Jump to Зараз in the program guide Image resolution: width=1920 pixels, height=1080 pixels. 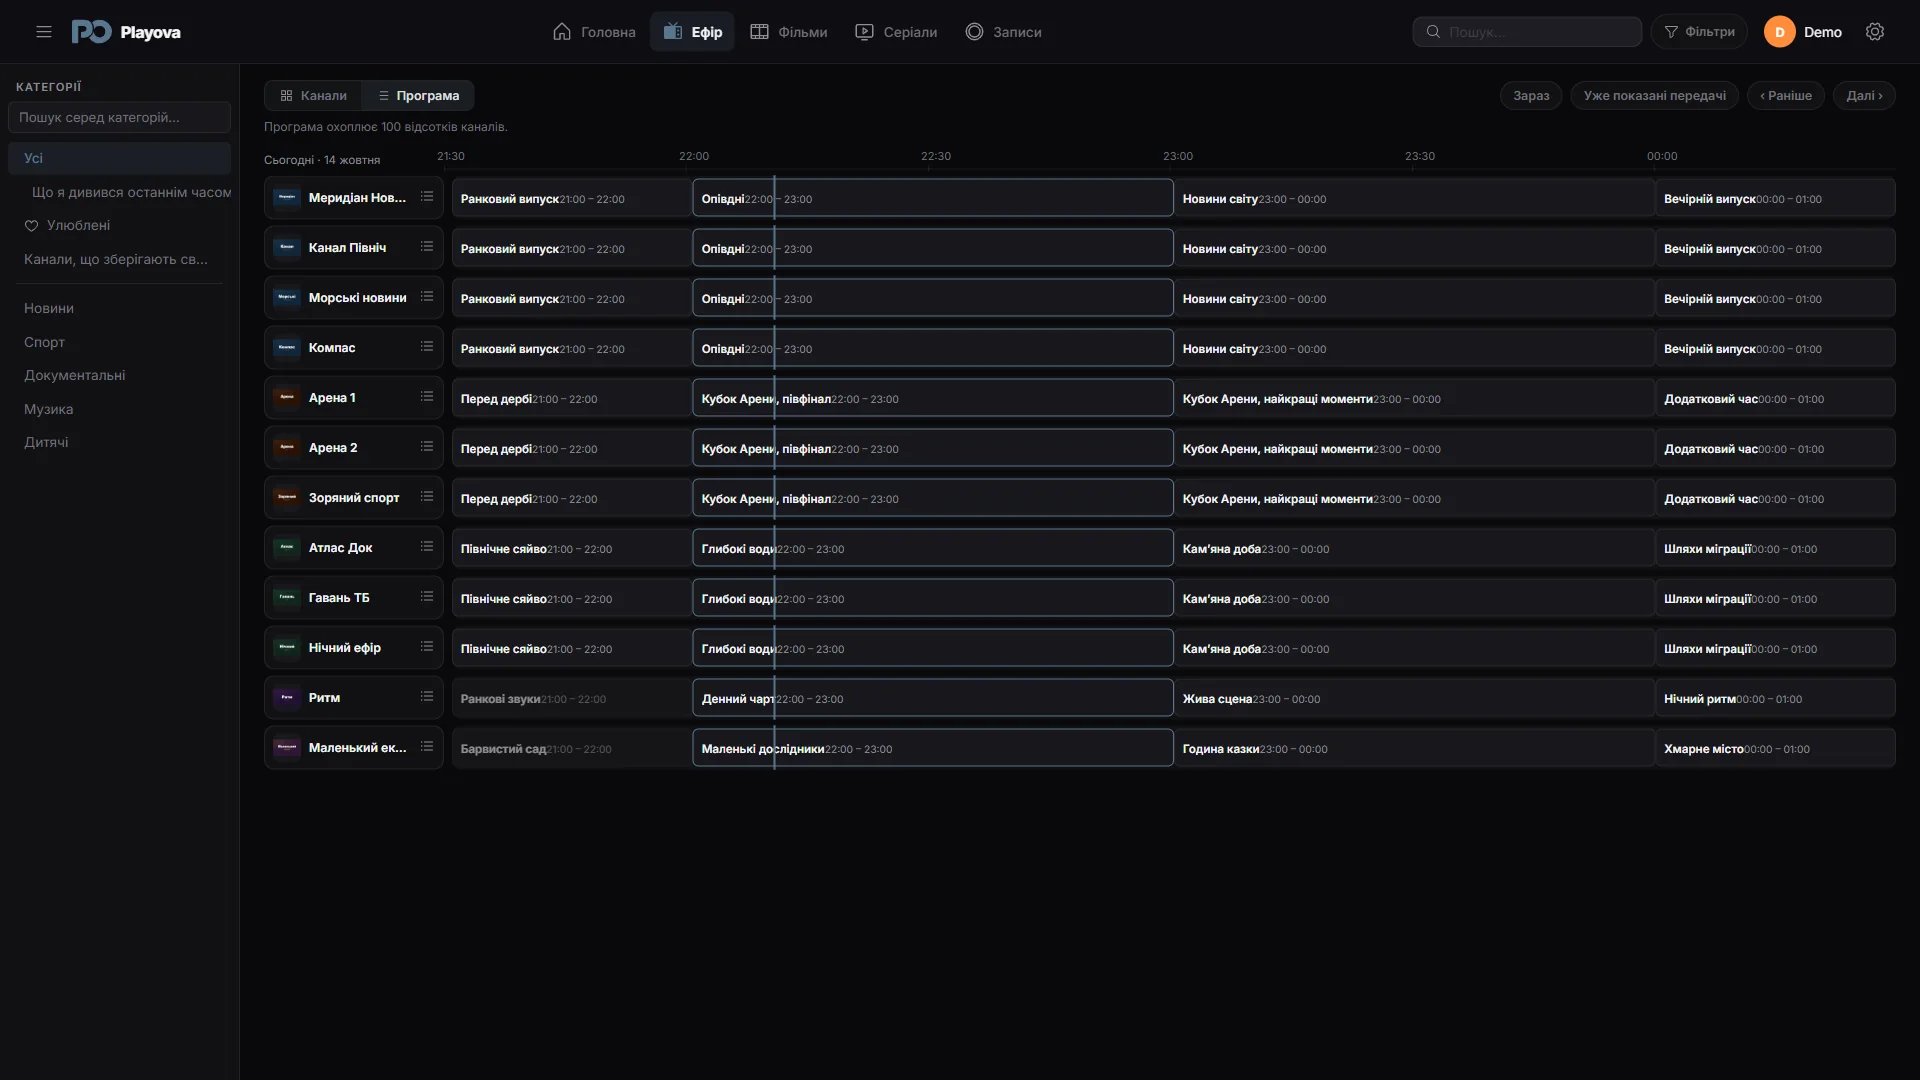[x=1531, y=96]
